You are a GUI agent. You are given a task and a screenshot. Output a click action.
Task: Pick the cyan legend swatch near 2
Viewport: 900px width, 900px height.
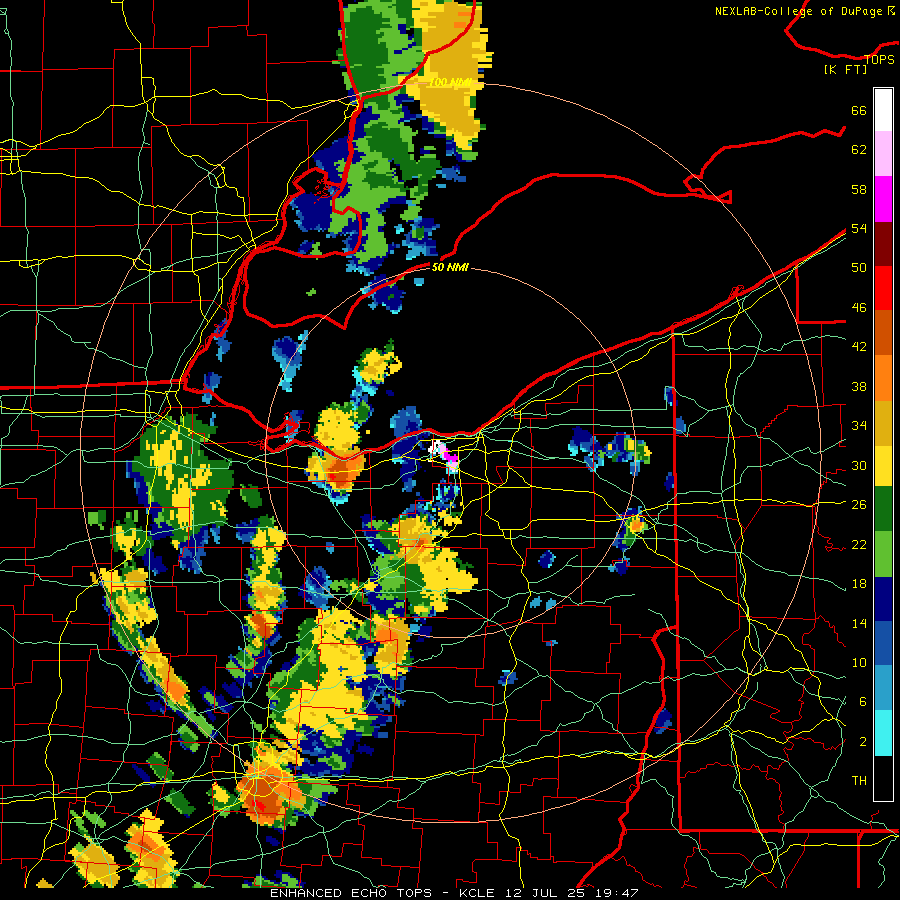coord(883,733)
